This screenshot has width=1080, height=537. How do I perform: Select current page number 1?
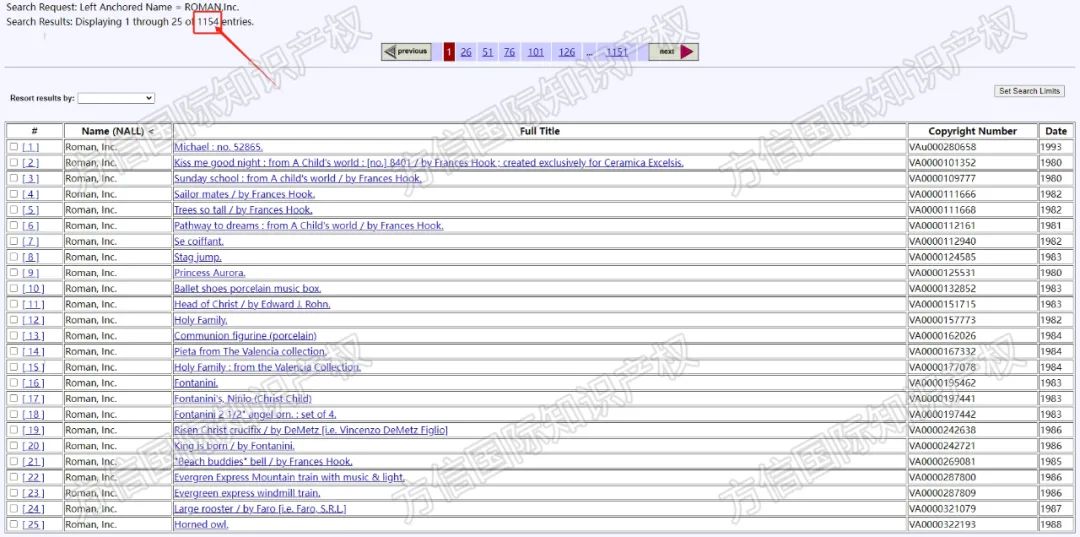pos(449,52)
